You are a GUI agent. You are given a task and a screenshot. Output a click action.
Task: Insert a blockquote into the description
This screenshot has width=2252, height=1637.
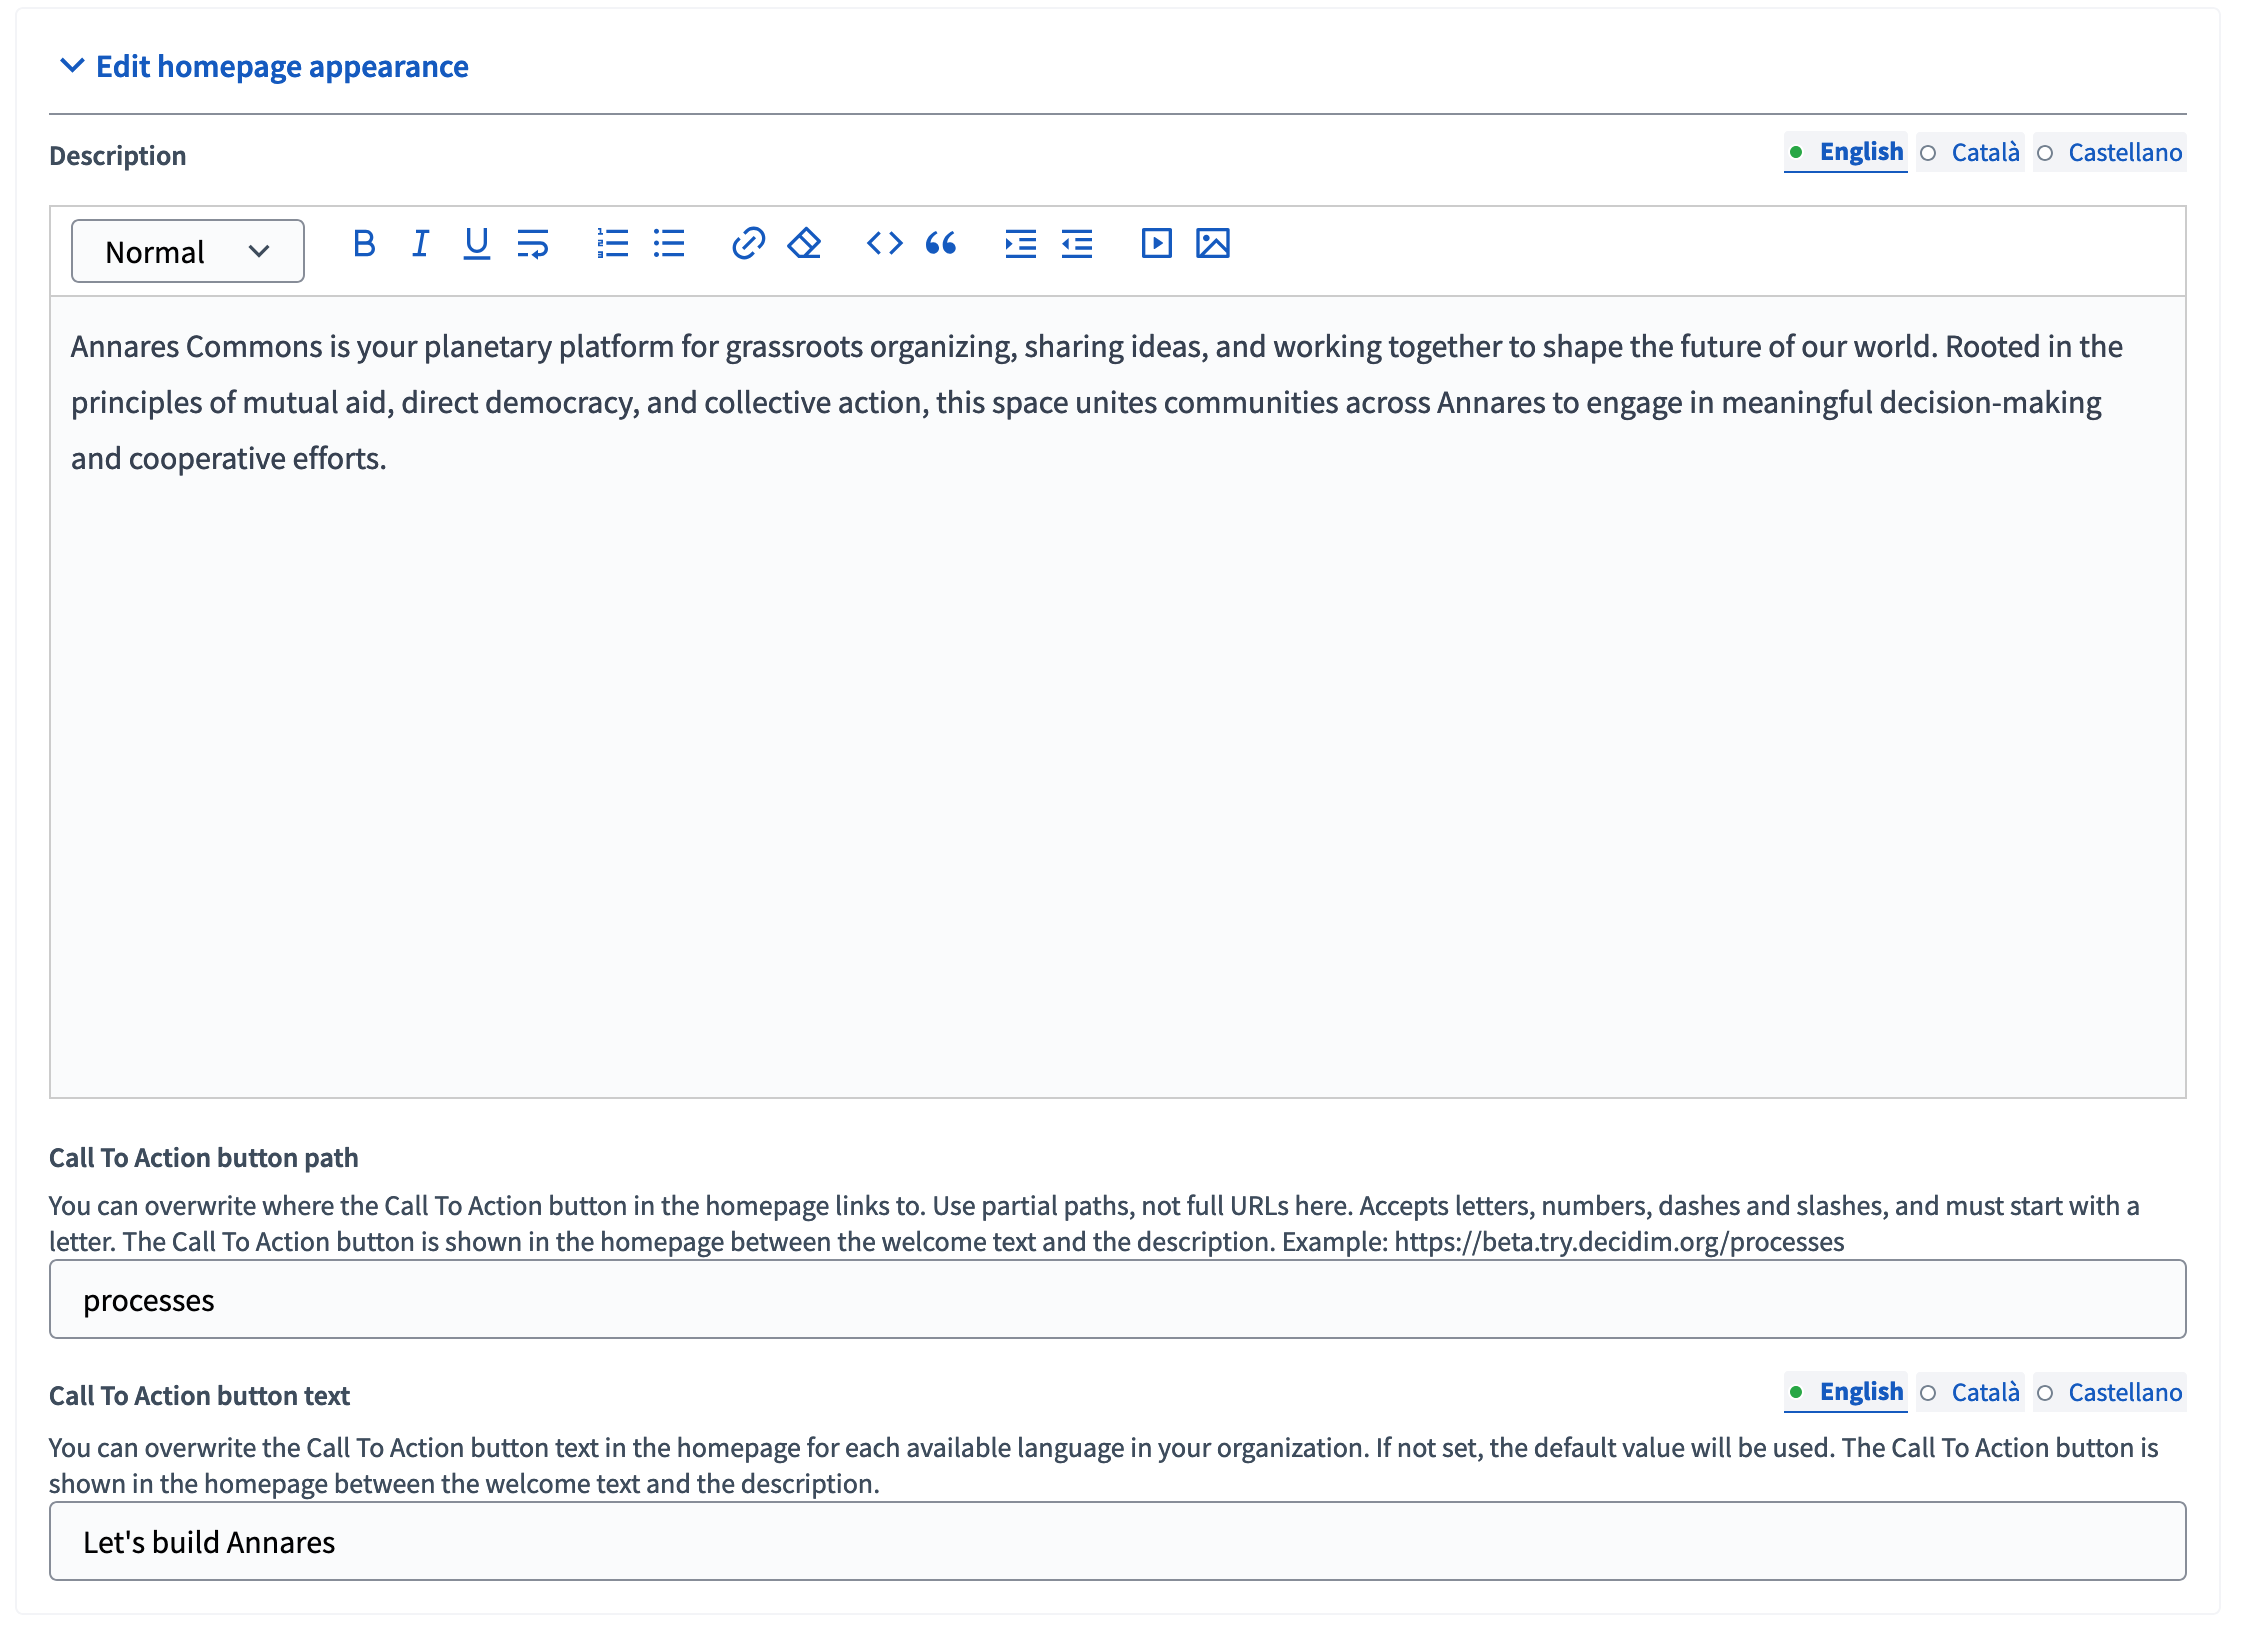940,243
